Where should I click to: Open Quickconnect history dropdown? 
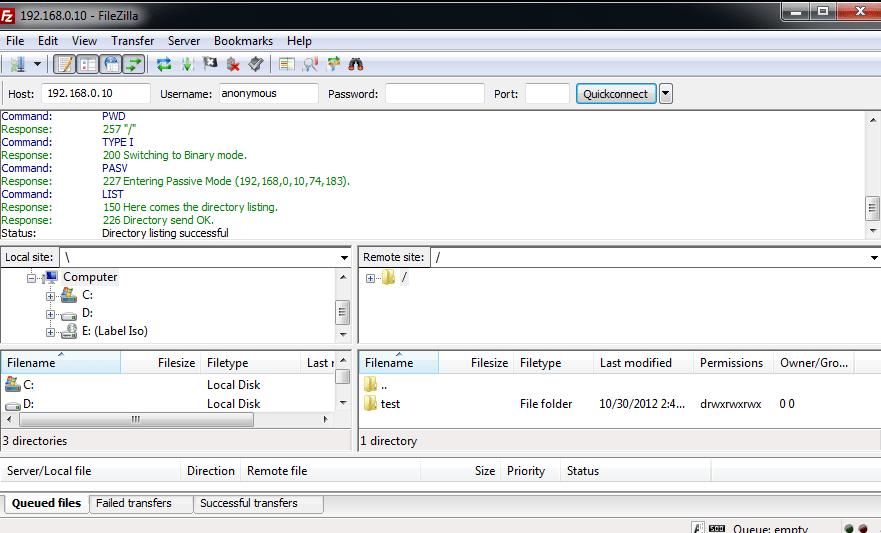click(665, 94)
